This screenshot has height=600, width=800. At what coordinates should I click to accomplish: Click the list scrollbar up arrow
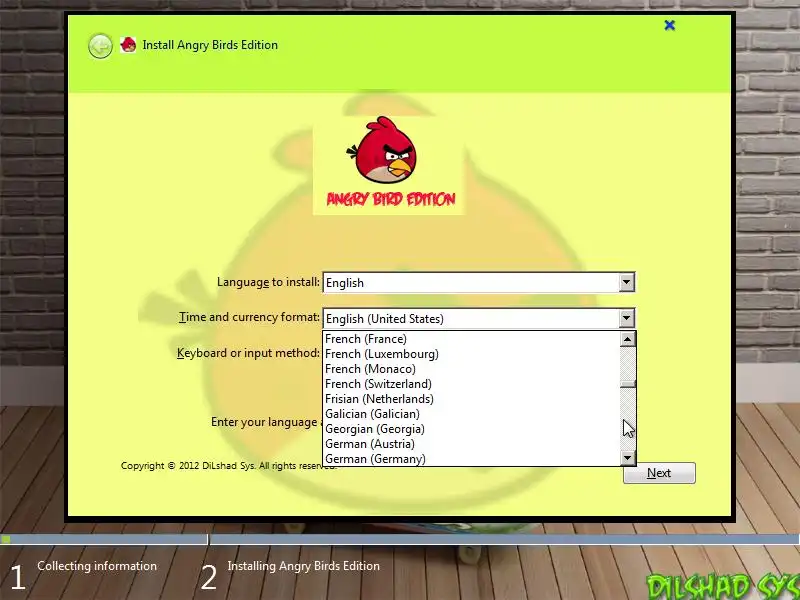click(x=628, y=339)
